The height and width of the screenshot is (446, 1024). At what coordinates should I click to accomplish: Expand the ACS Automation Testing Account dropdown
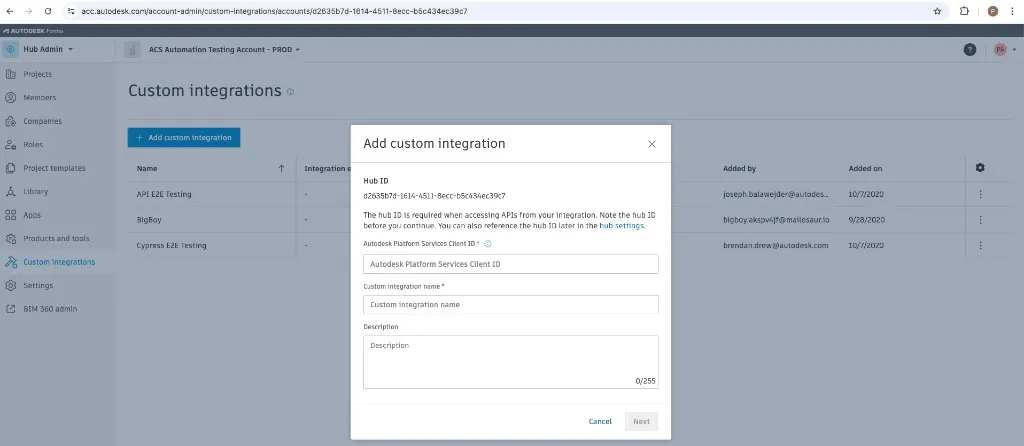click(x=298, y=50)
